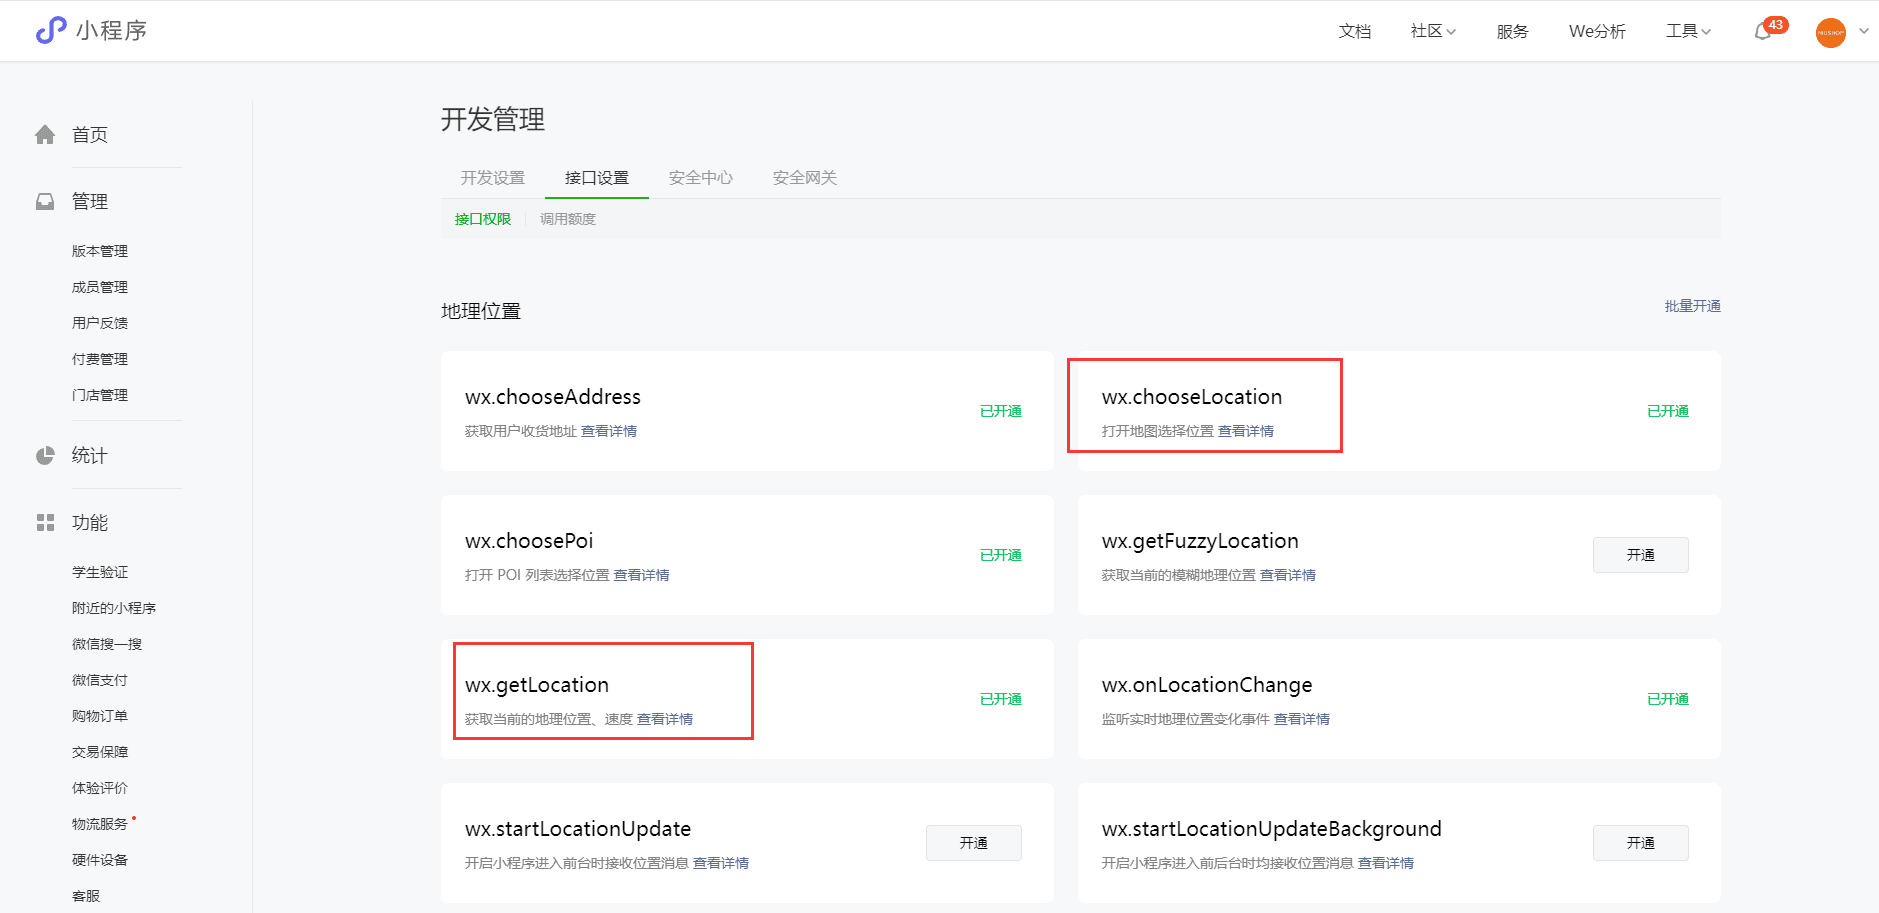This screenshot has height=913, width=1879.
Task: Click the 功能 grid icon
Action: 45,523
